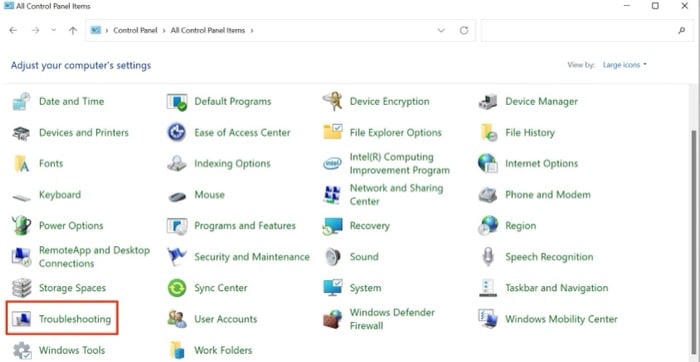
Task: Click the Back navigation arrow
Action: click(13, 30)
